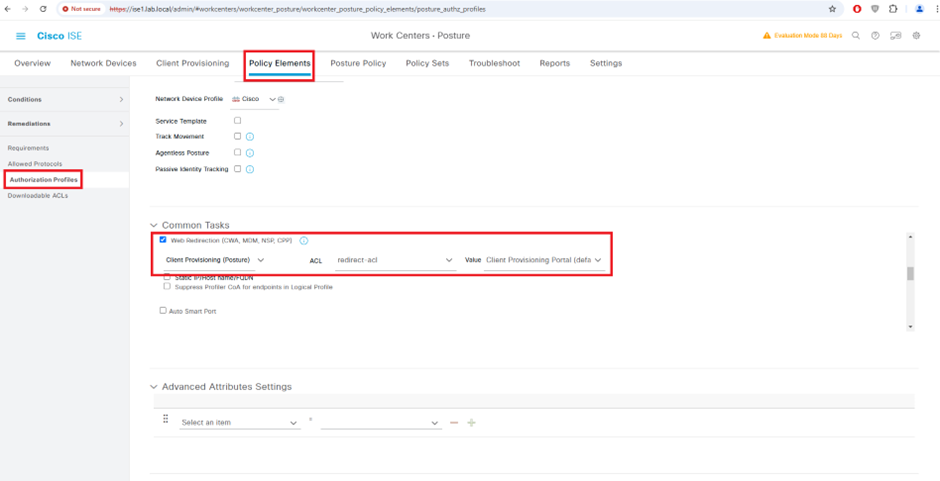This screenshot has height=481, width=940.
Task: Switch to the Overview tab
Action: click(32, 63)
